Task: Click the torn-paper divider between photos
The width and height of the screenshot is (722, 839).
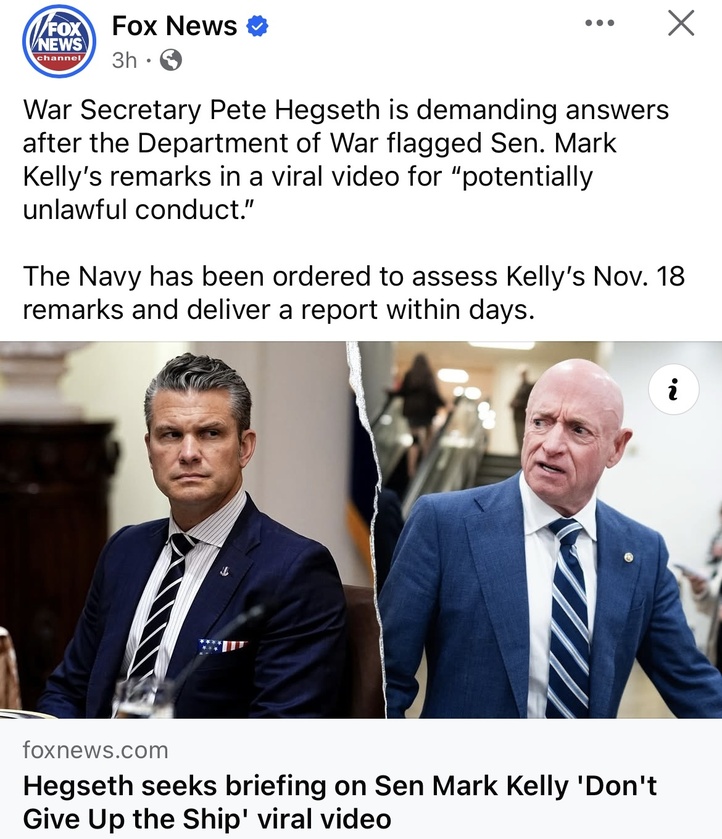Action: (x=369, y=530)
